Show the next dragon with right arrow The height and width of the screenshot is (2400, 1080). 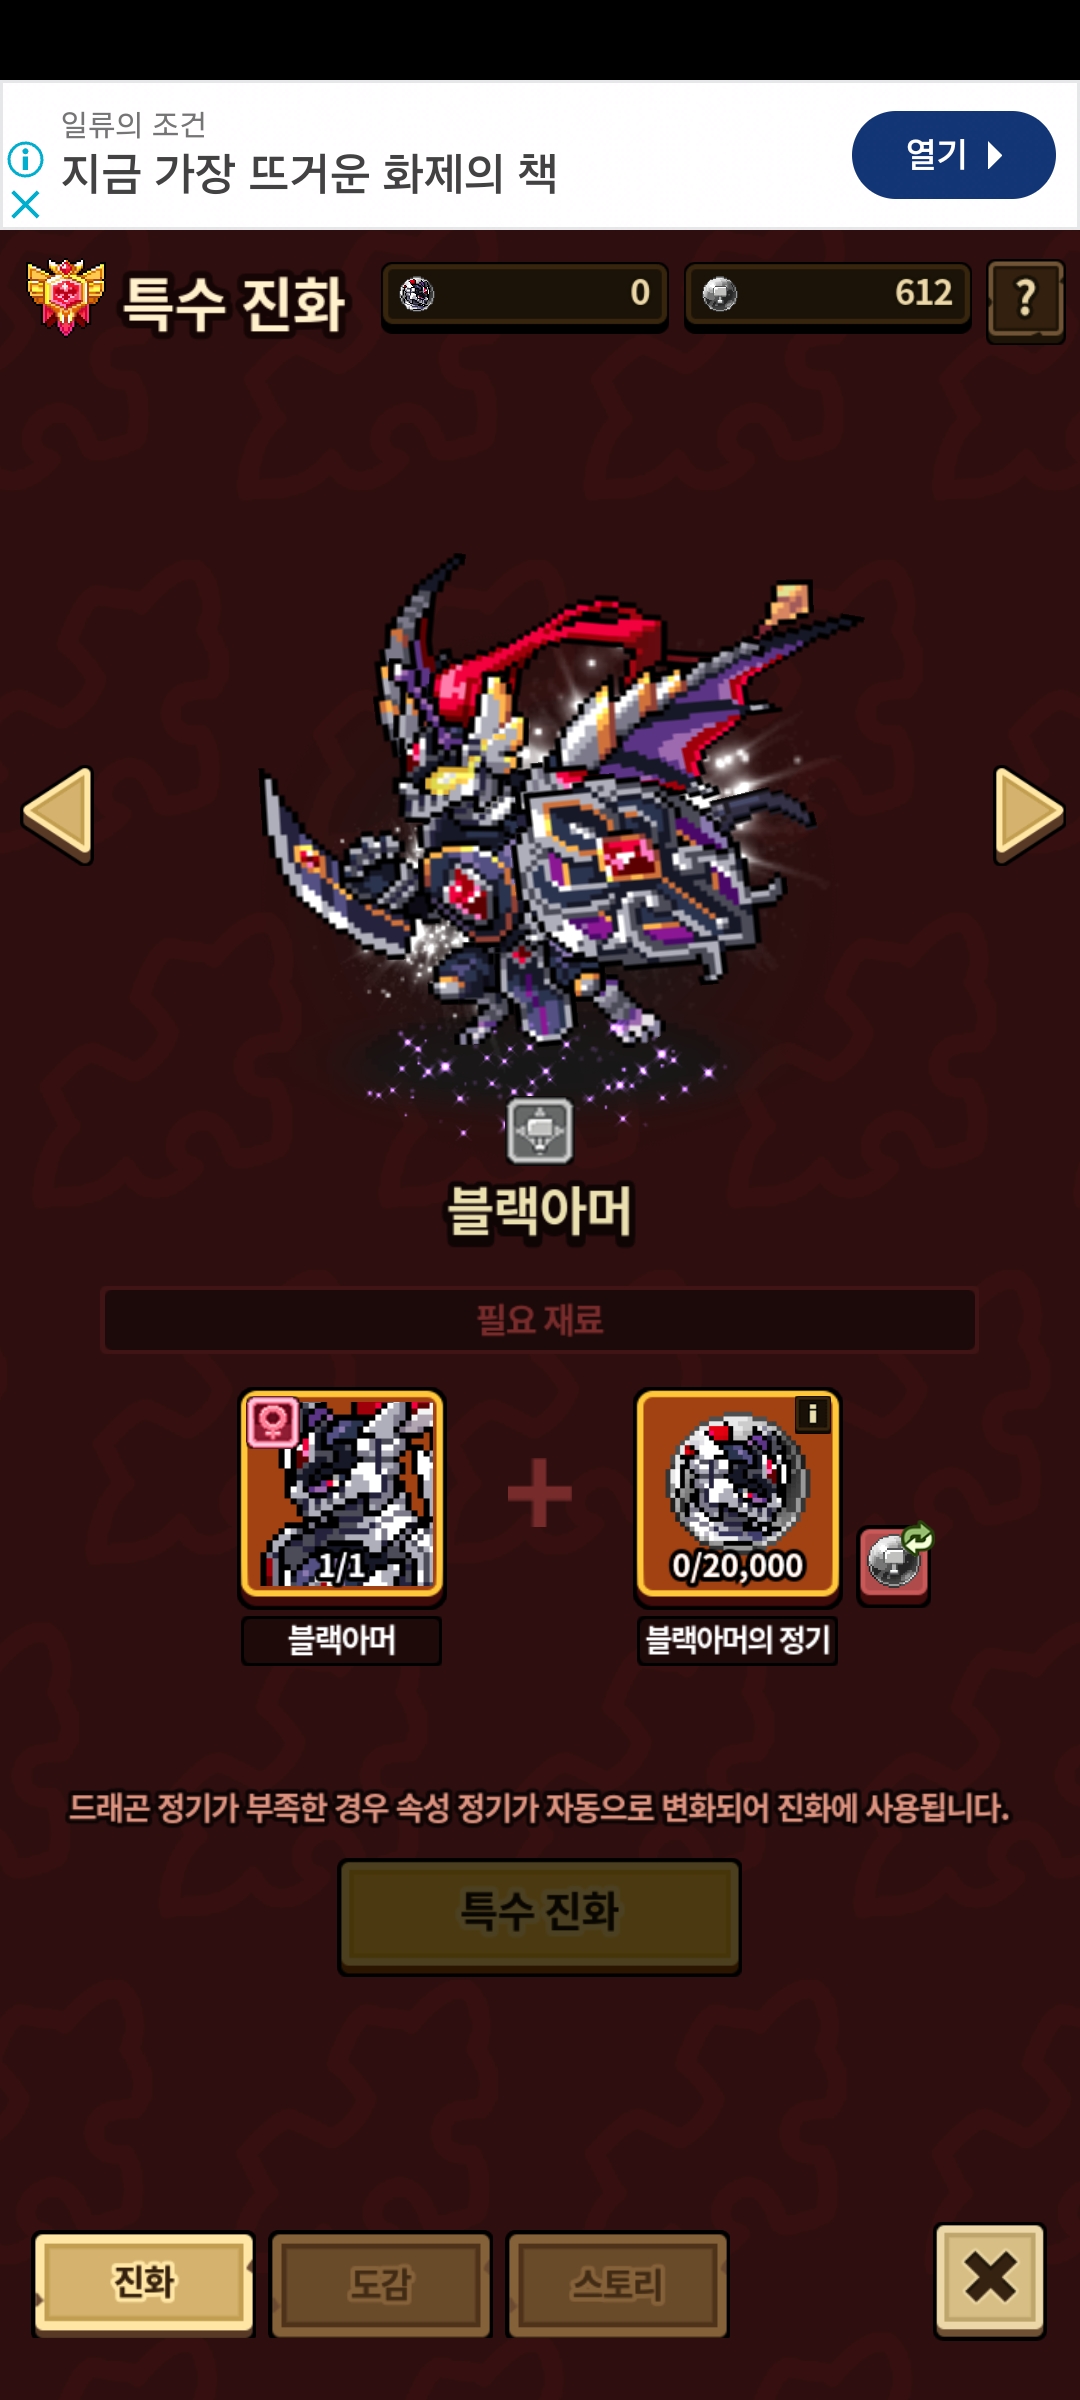coord(1028,815)
